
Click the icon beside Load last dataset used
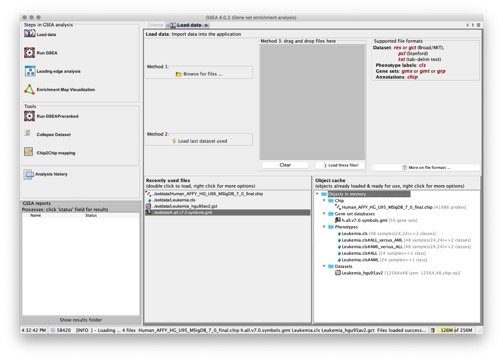click(174, 141)
